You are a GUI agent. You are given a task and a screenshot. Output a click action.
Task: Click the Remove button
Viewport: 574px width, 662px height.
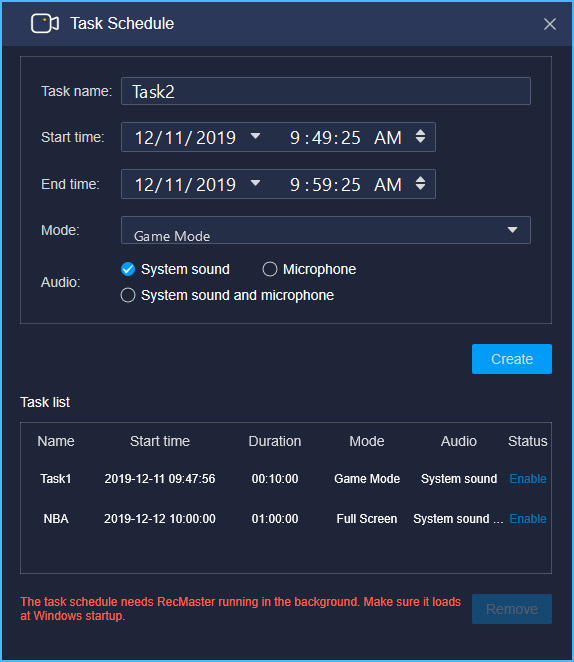click(512, 609)
